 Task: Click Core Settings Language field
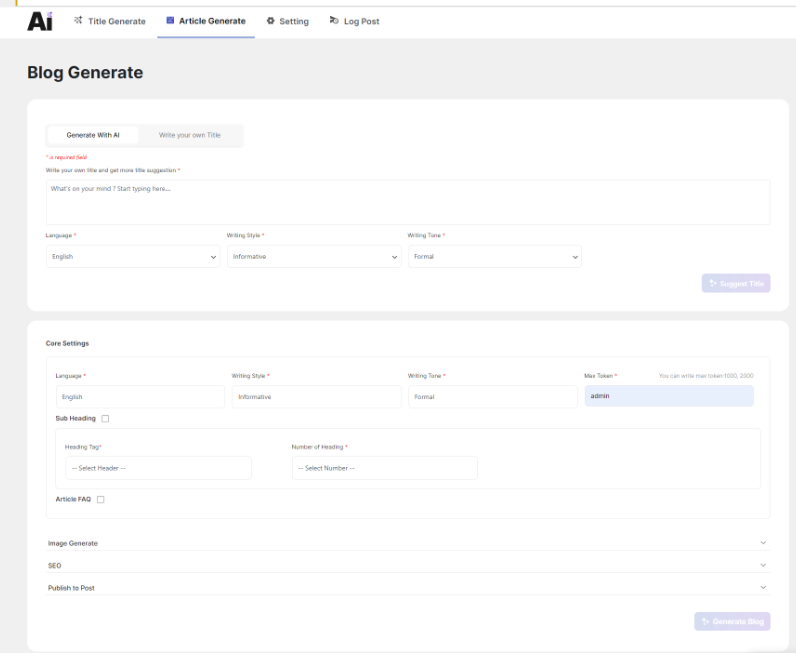pos(140,397)
